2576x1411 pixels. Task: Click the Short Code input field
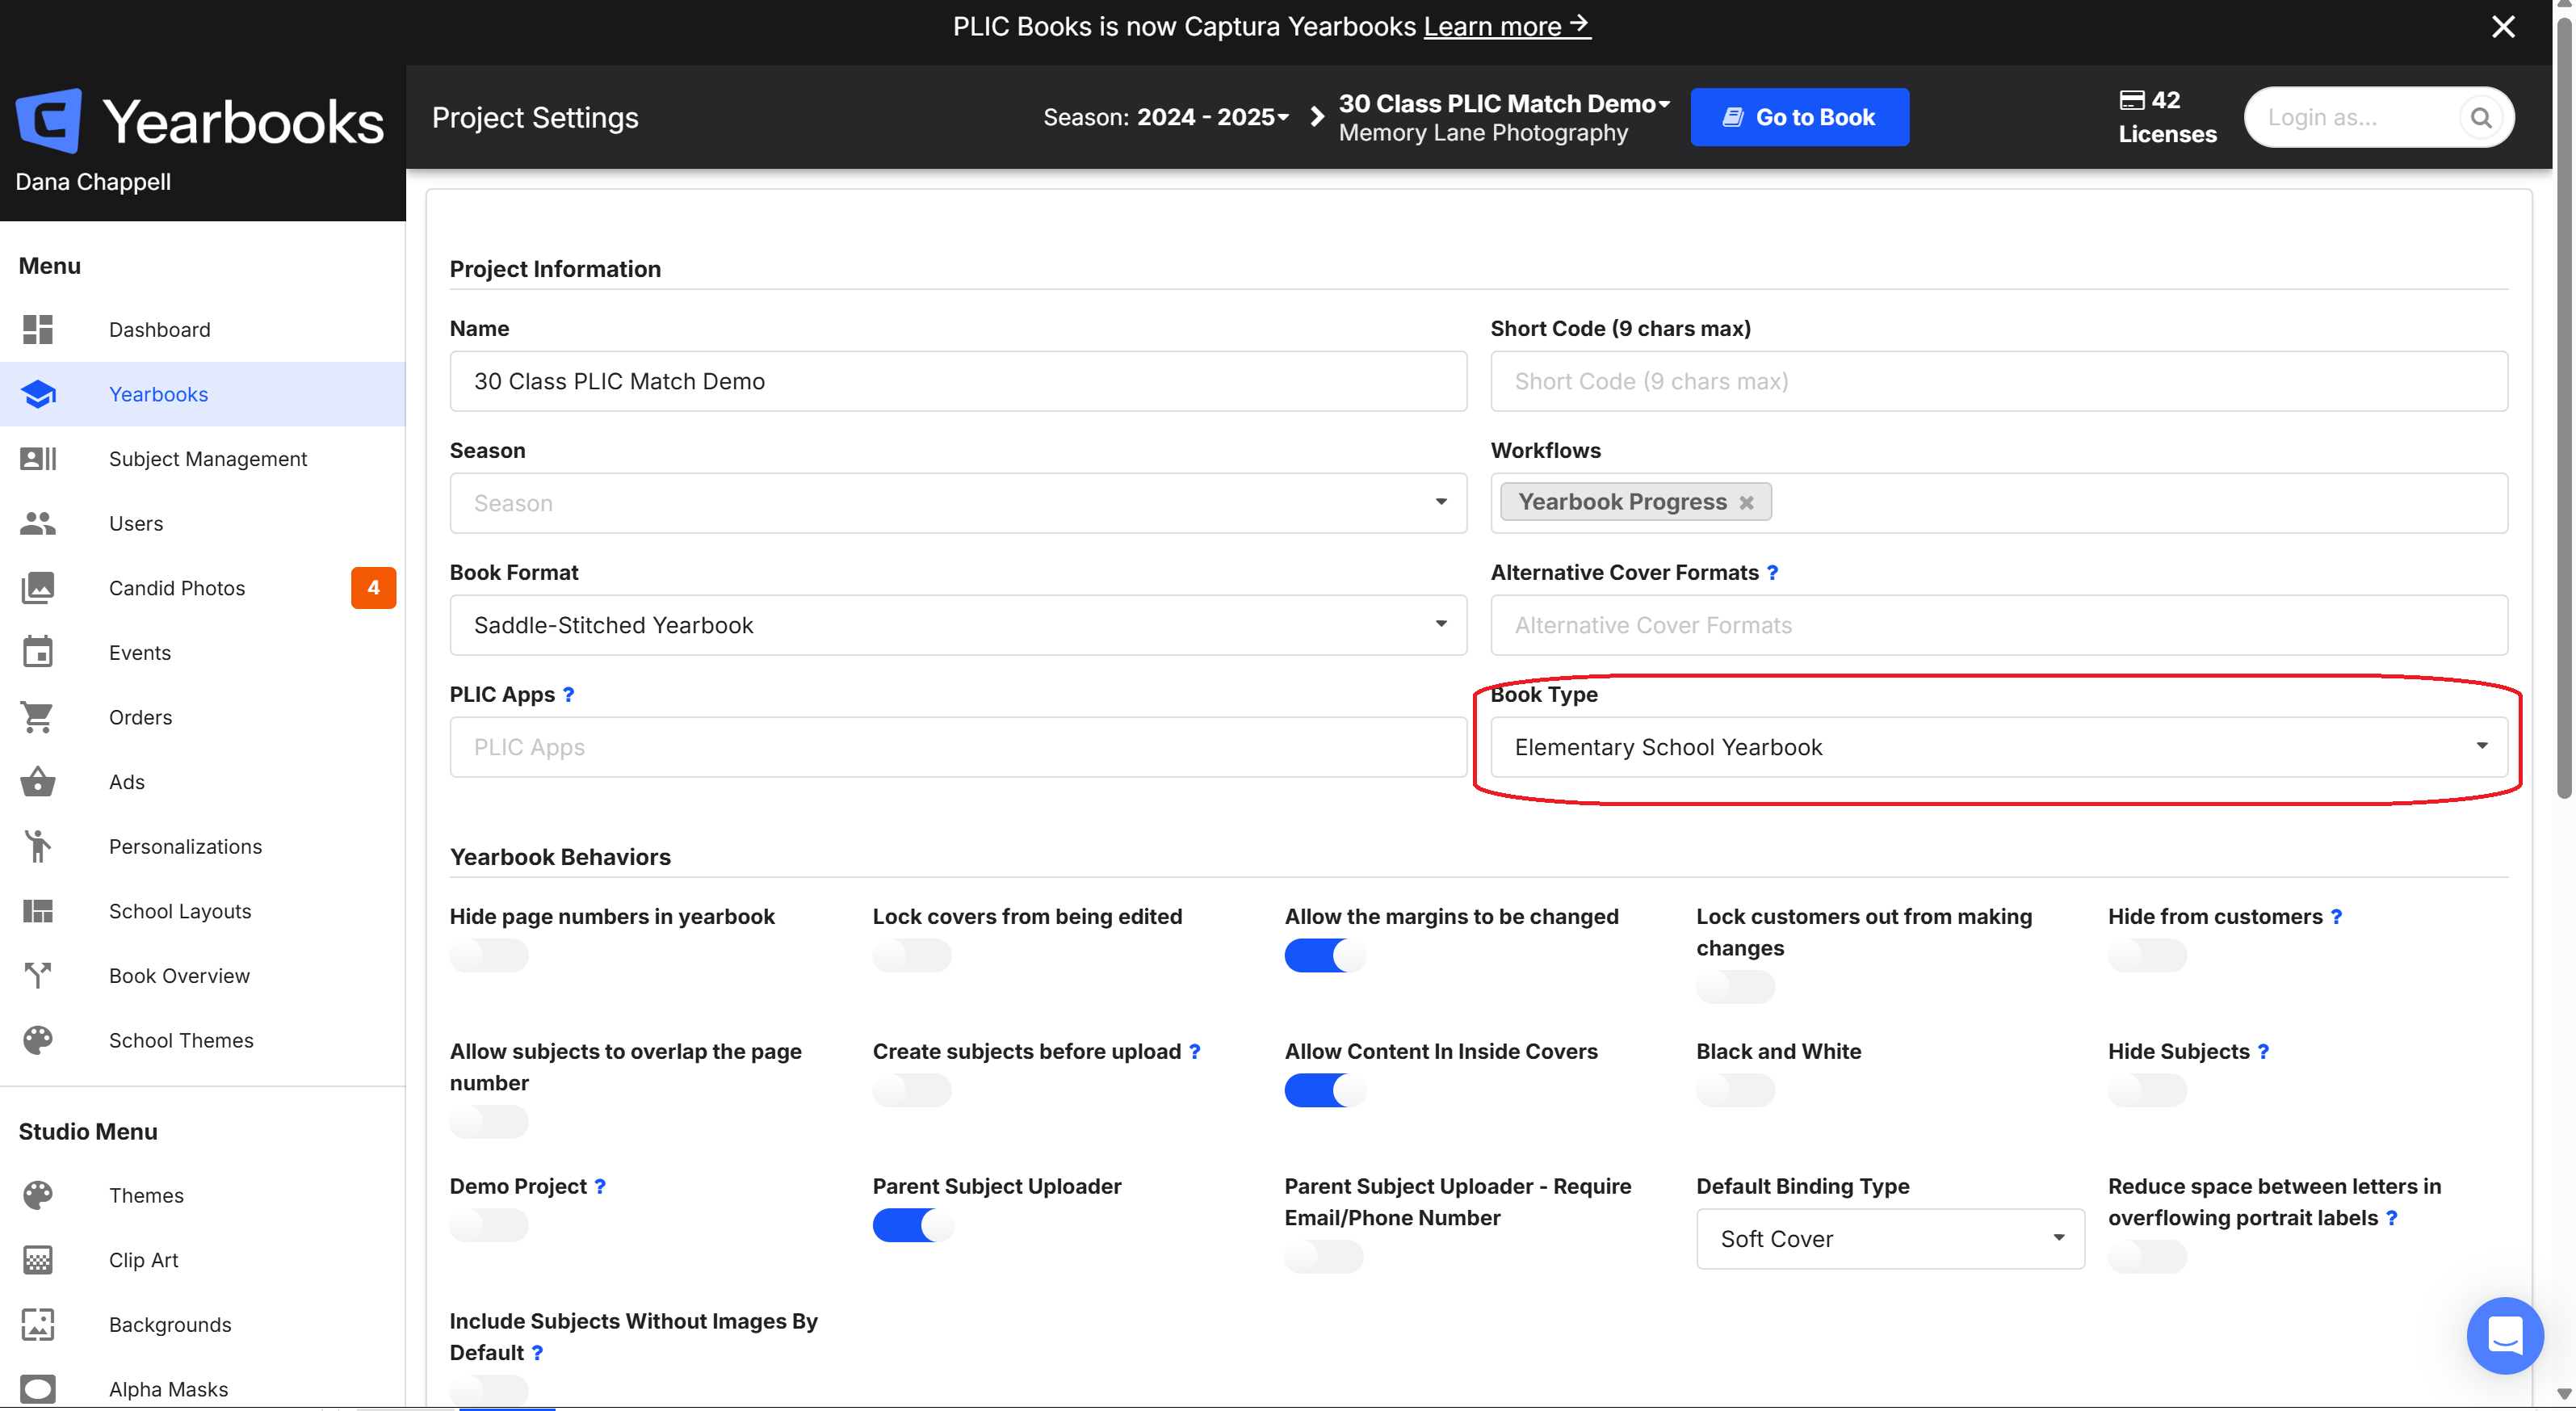1999,381
